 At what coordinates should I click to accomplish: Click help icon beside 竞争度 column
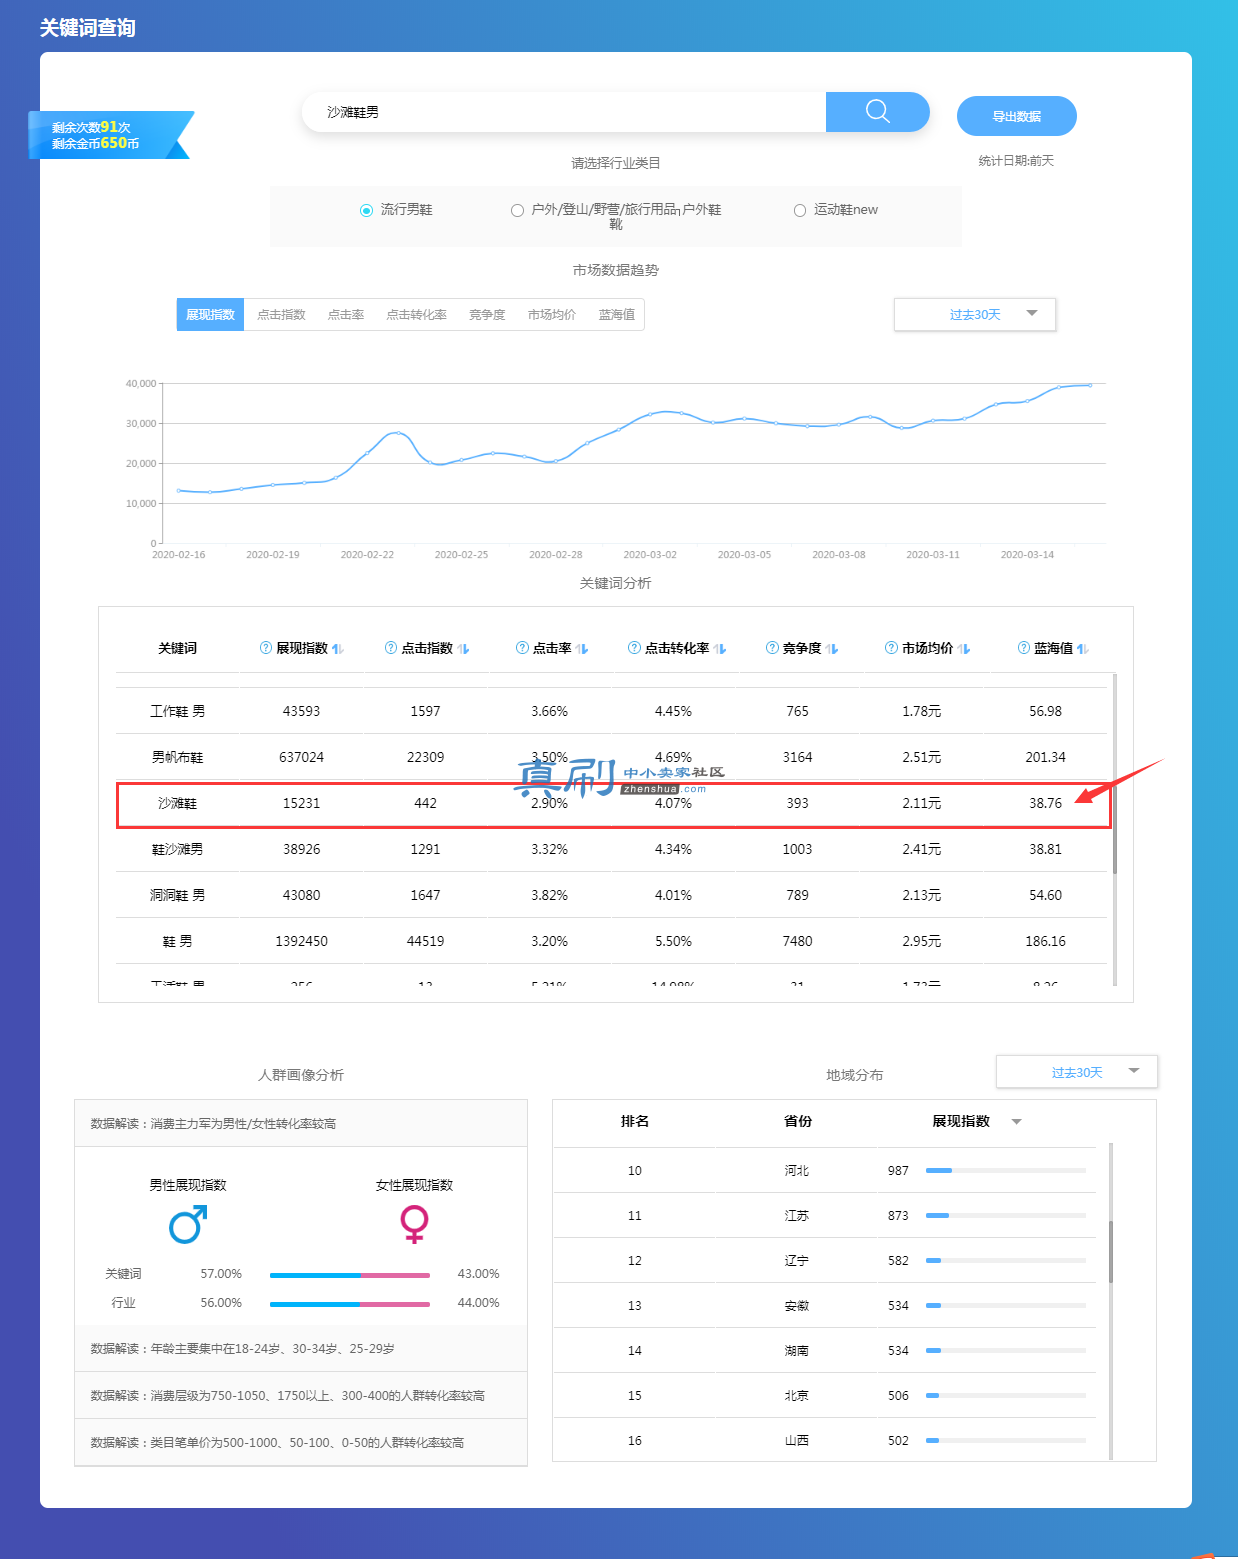(x=772, y=648)
